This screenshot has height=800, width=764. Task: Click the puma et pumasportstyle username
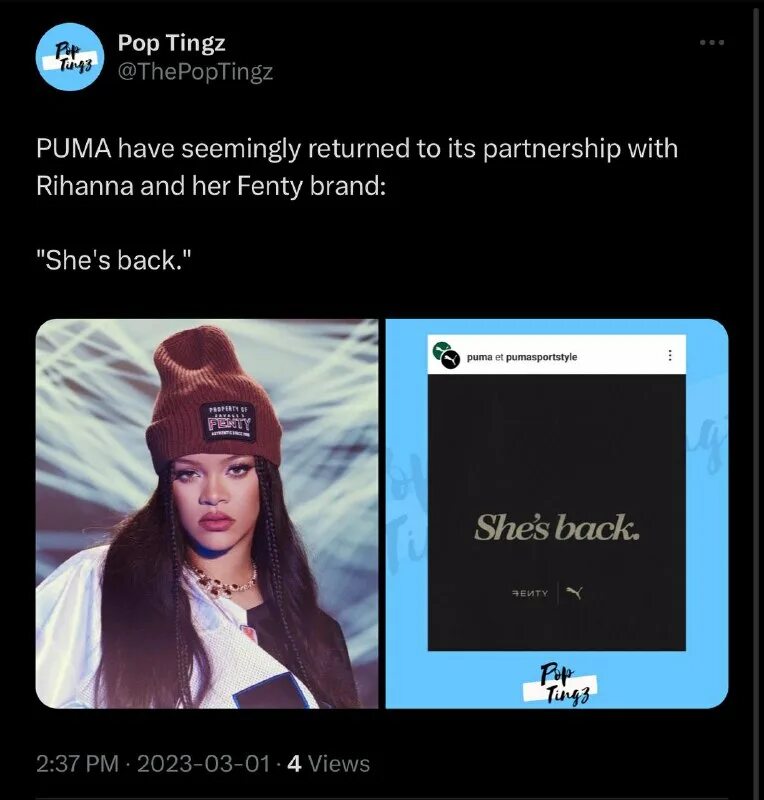tap(522, 357)
